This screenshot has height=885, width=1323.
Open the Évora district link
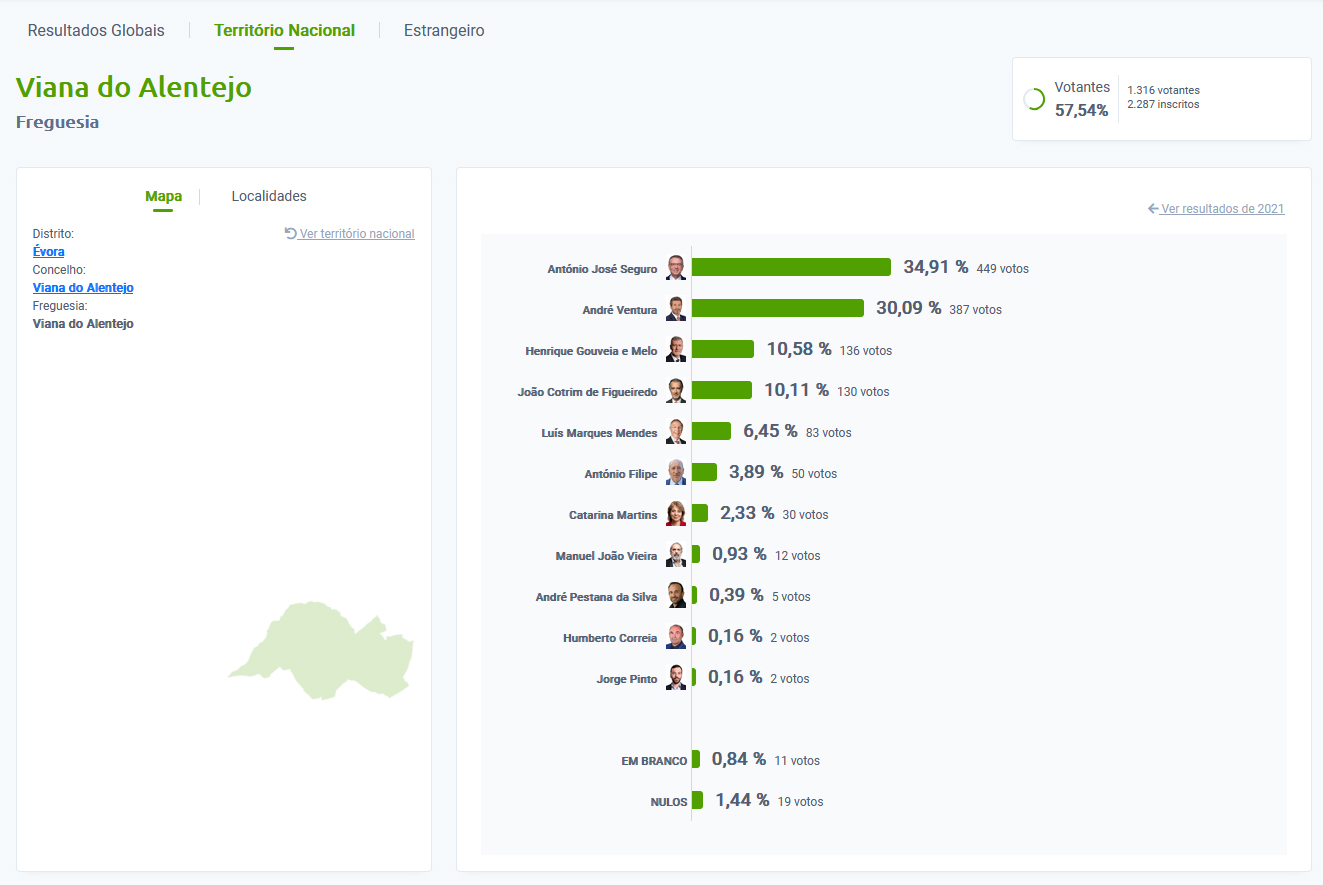(48, 252)
